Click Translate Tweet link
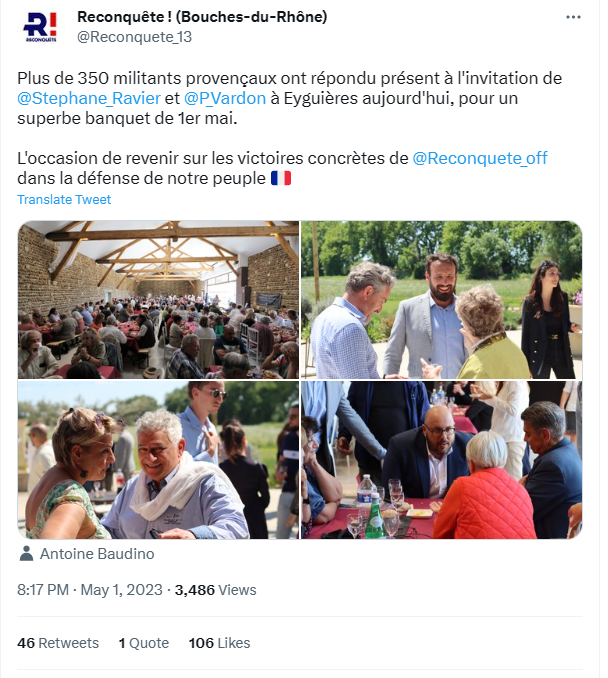 [64, 200]
